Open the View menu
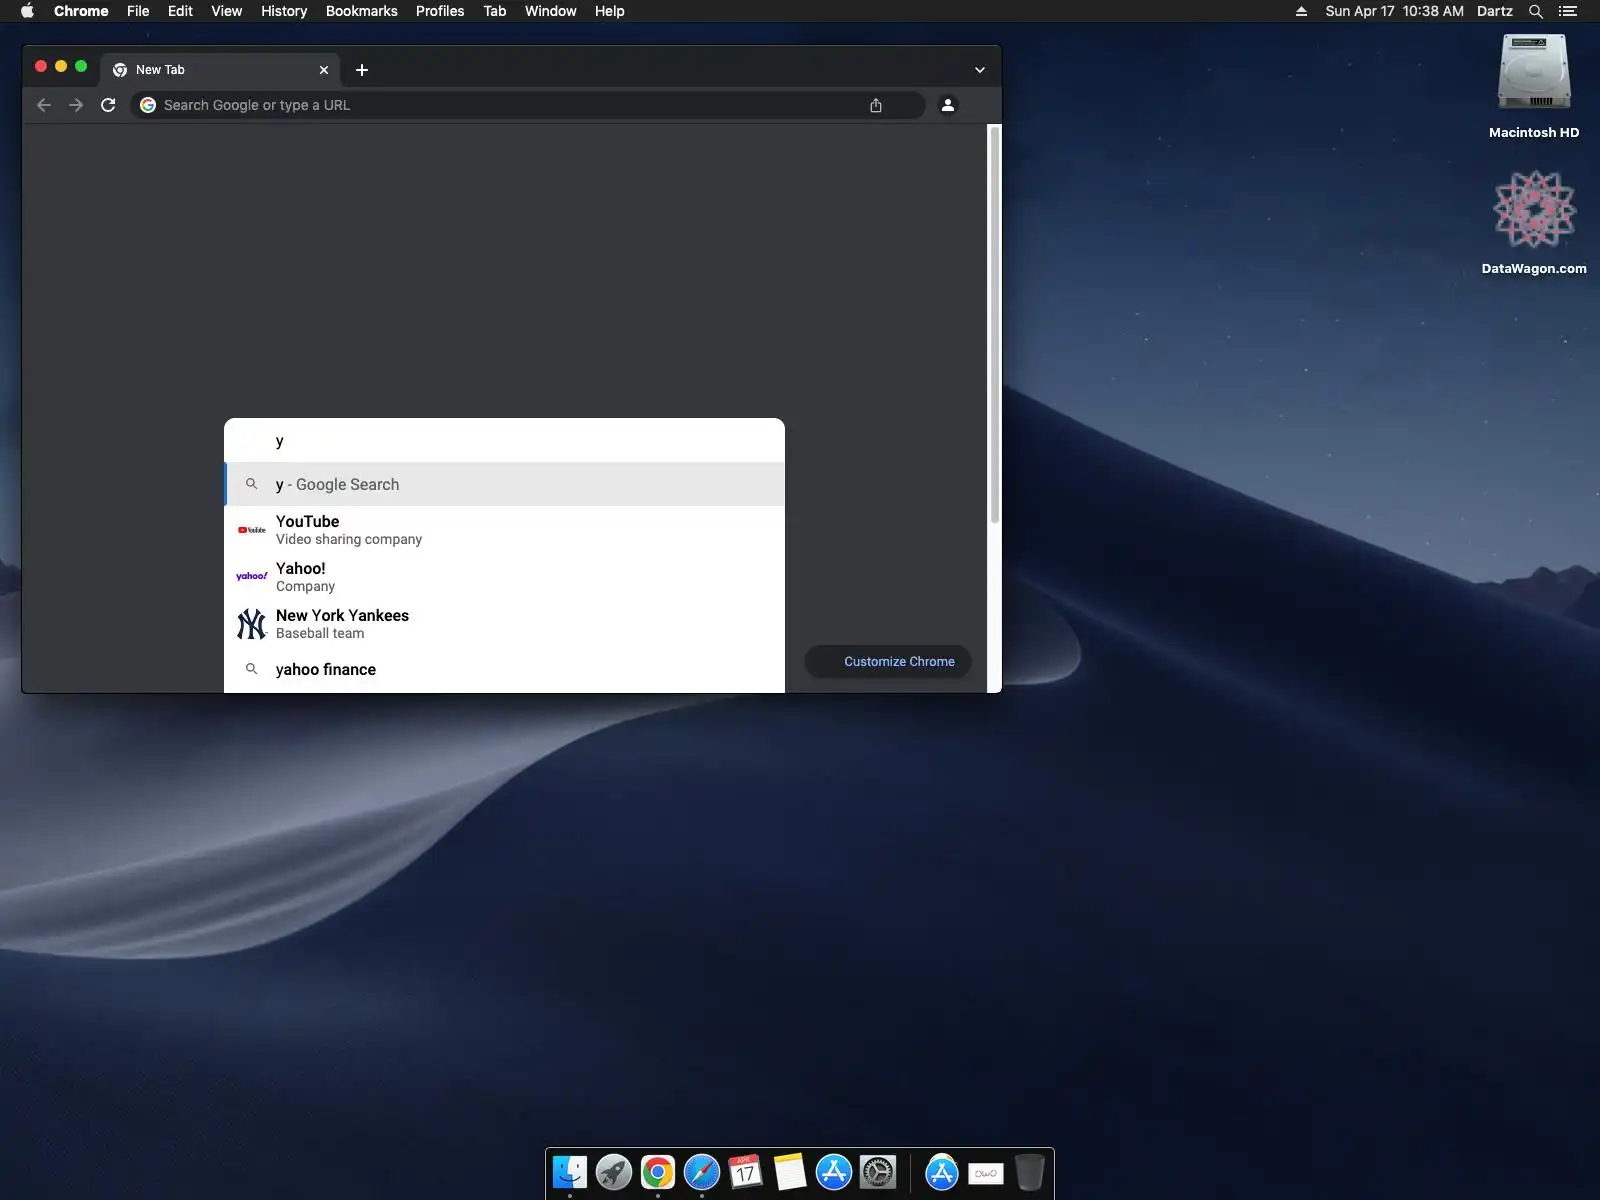The image size is (1600, 1200). [227, 11]
